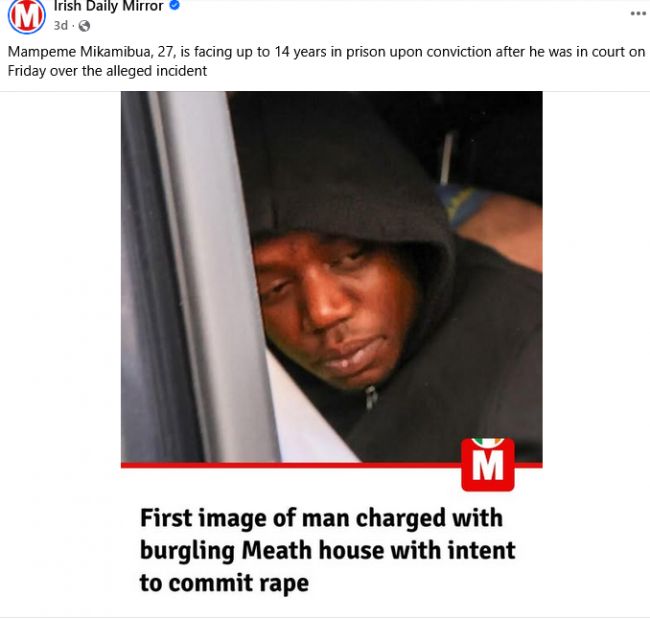650x619 pixels.
Task: Open the article photo of hooded man
Action: pos(331,277)
